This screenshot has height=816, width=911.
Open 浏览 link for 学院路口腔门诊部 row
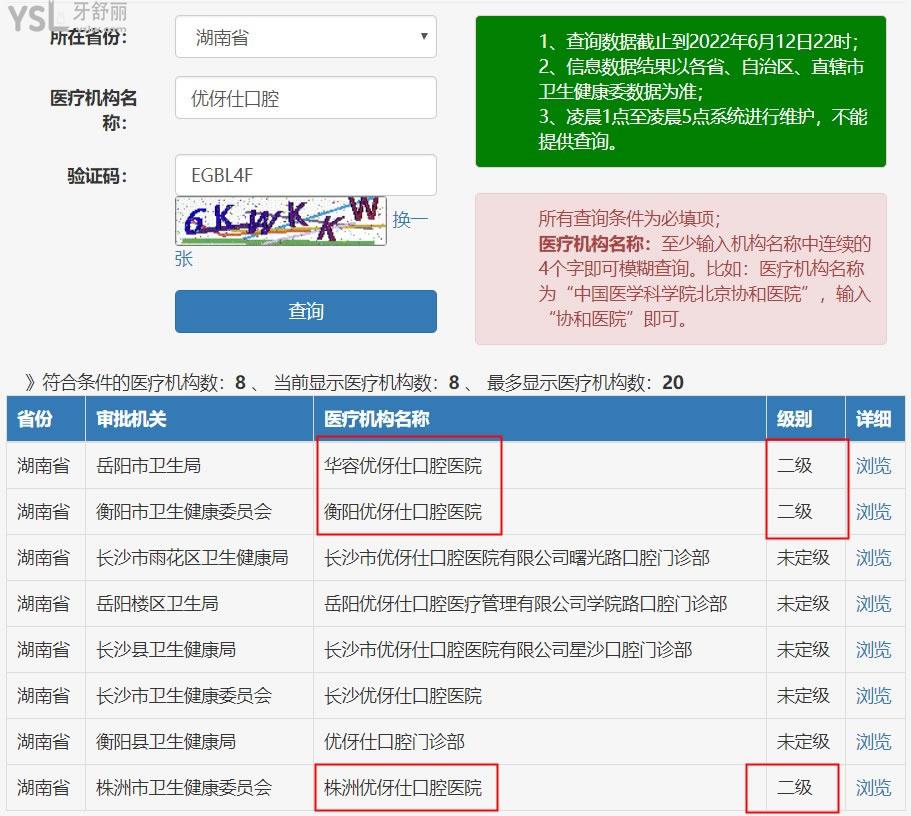click(x=873, y=603)
